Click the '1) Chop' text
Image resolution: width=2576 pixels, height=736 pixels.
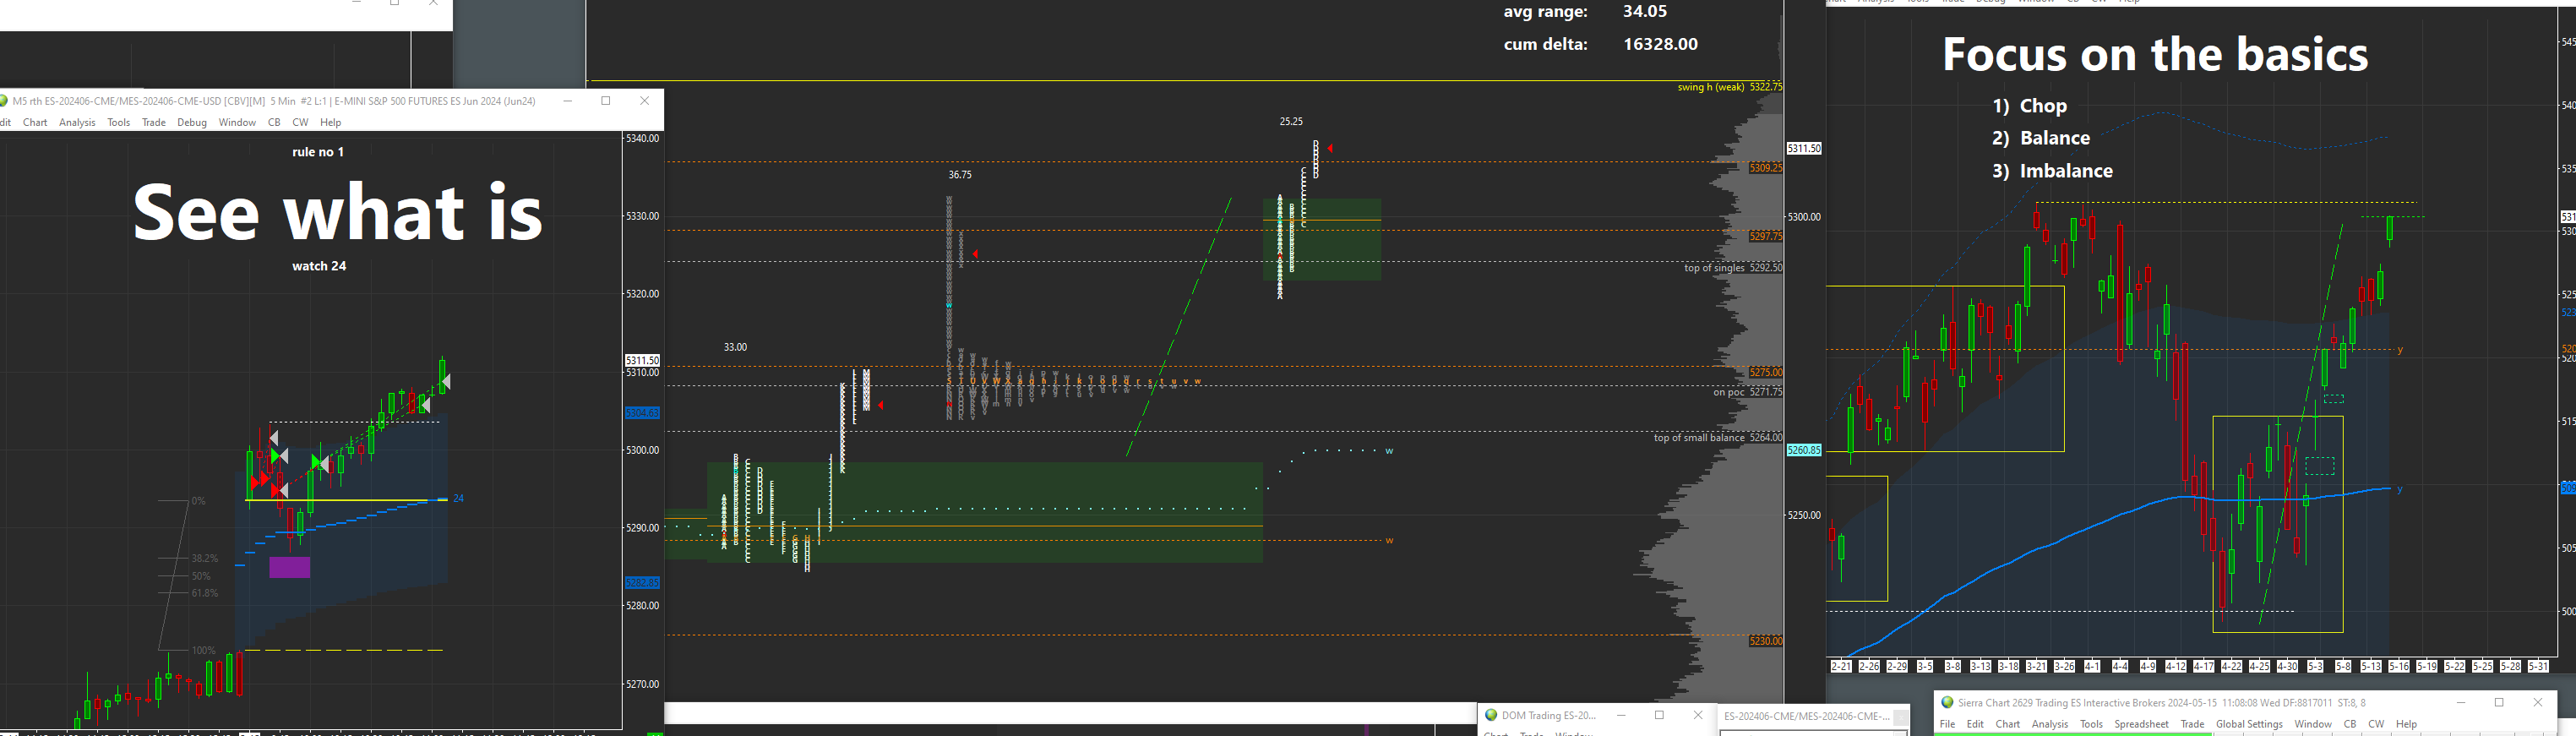[x=2029, y=106]
